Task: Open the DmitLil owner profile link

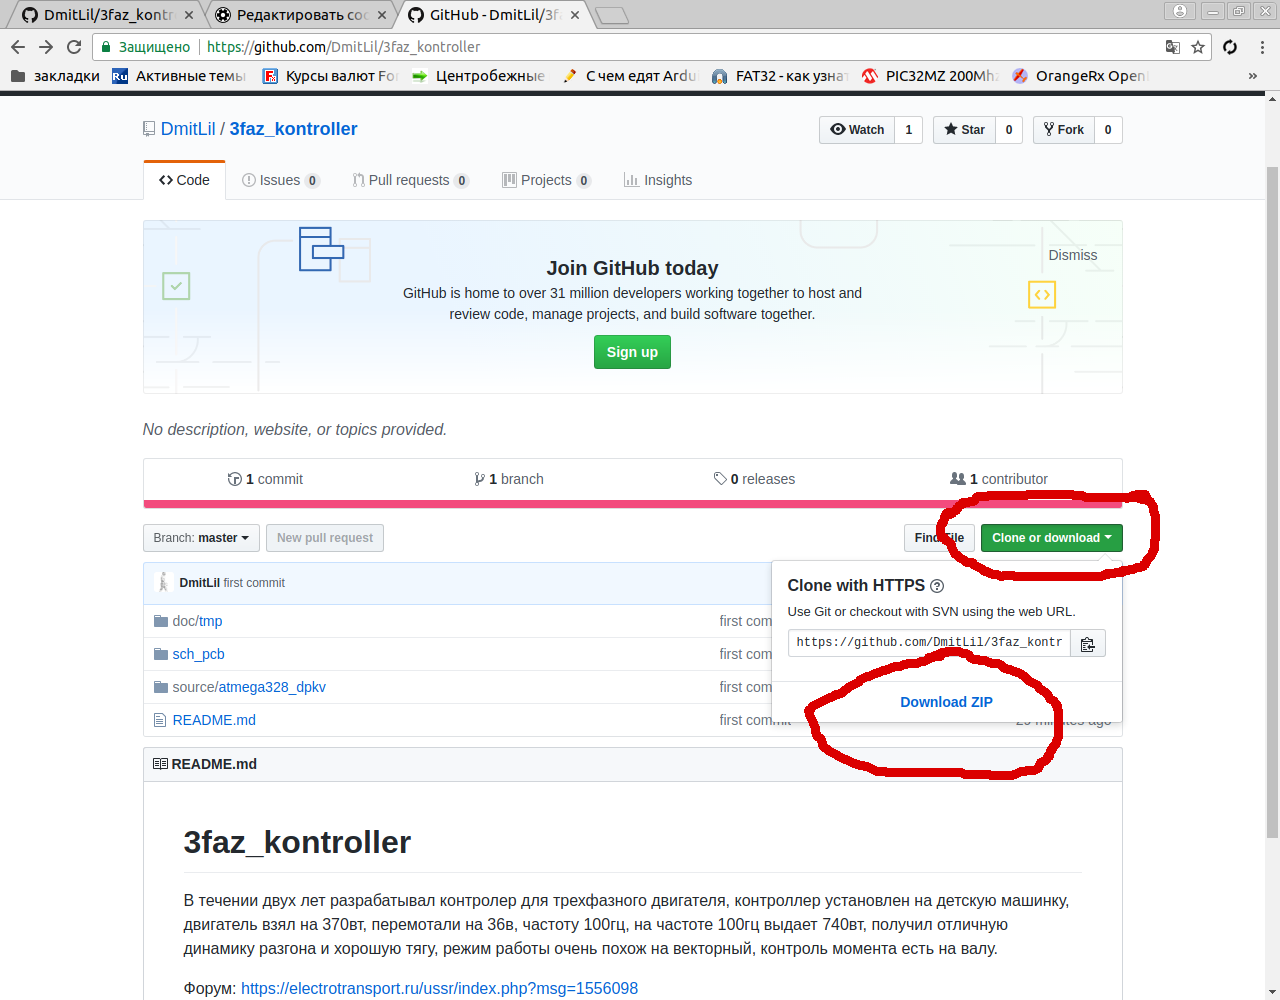Action: [x=188, y=129]
